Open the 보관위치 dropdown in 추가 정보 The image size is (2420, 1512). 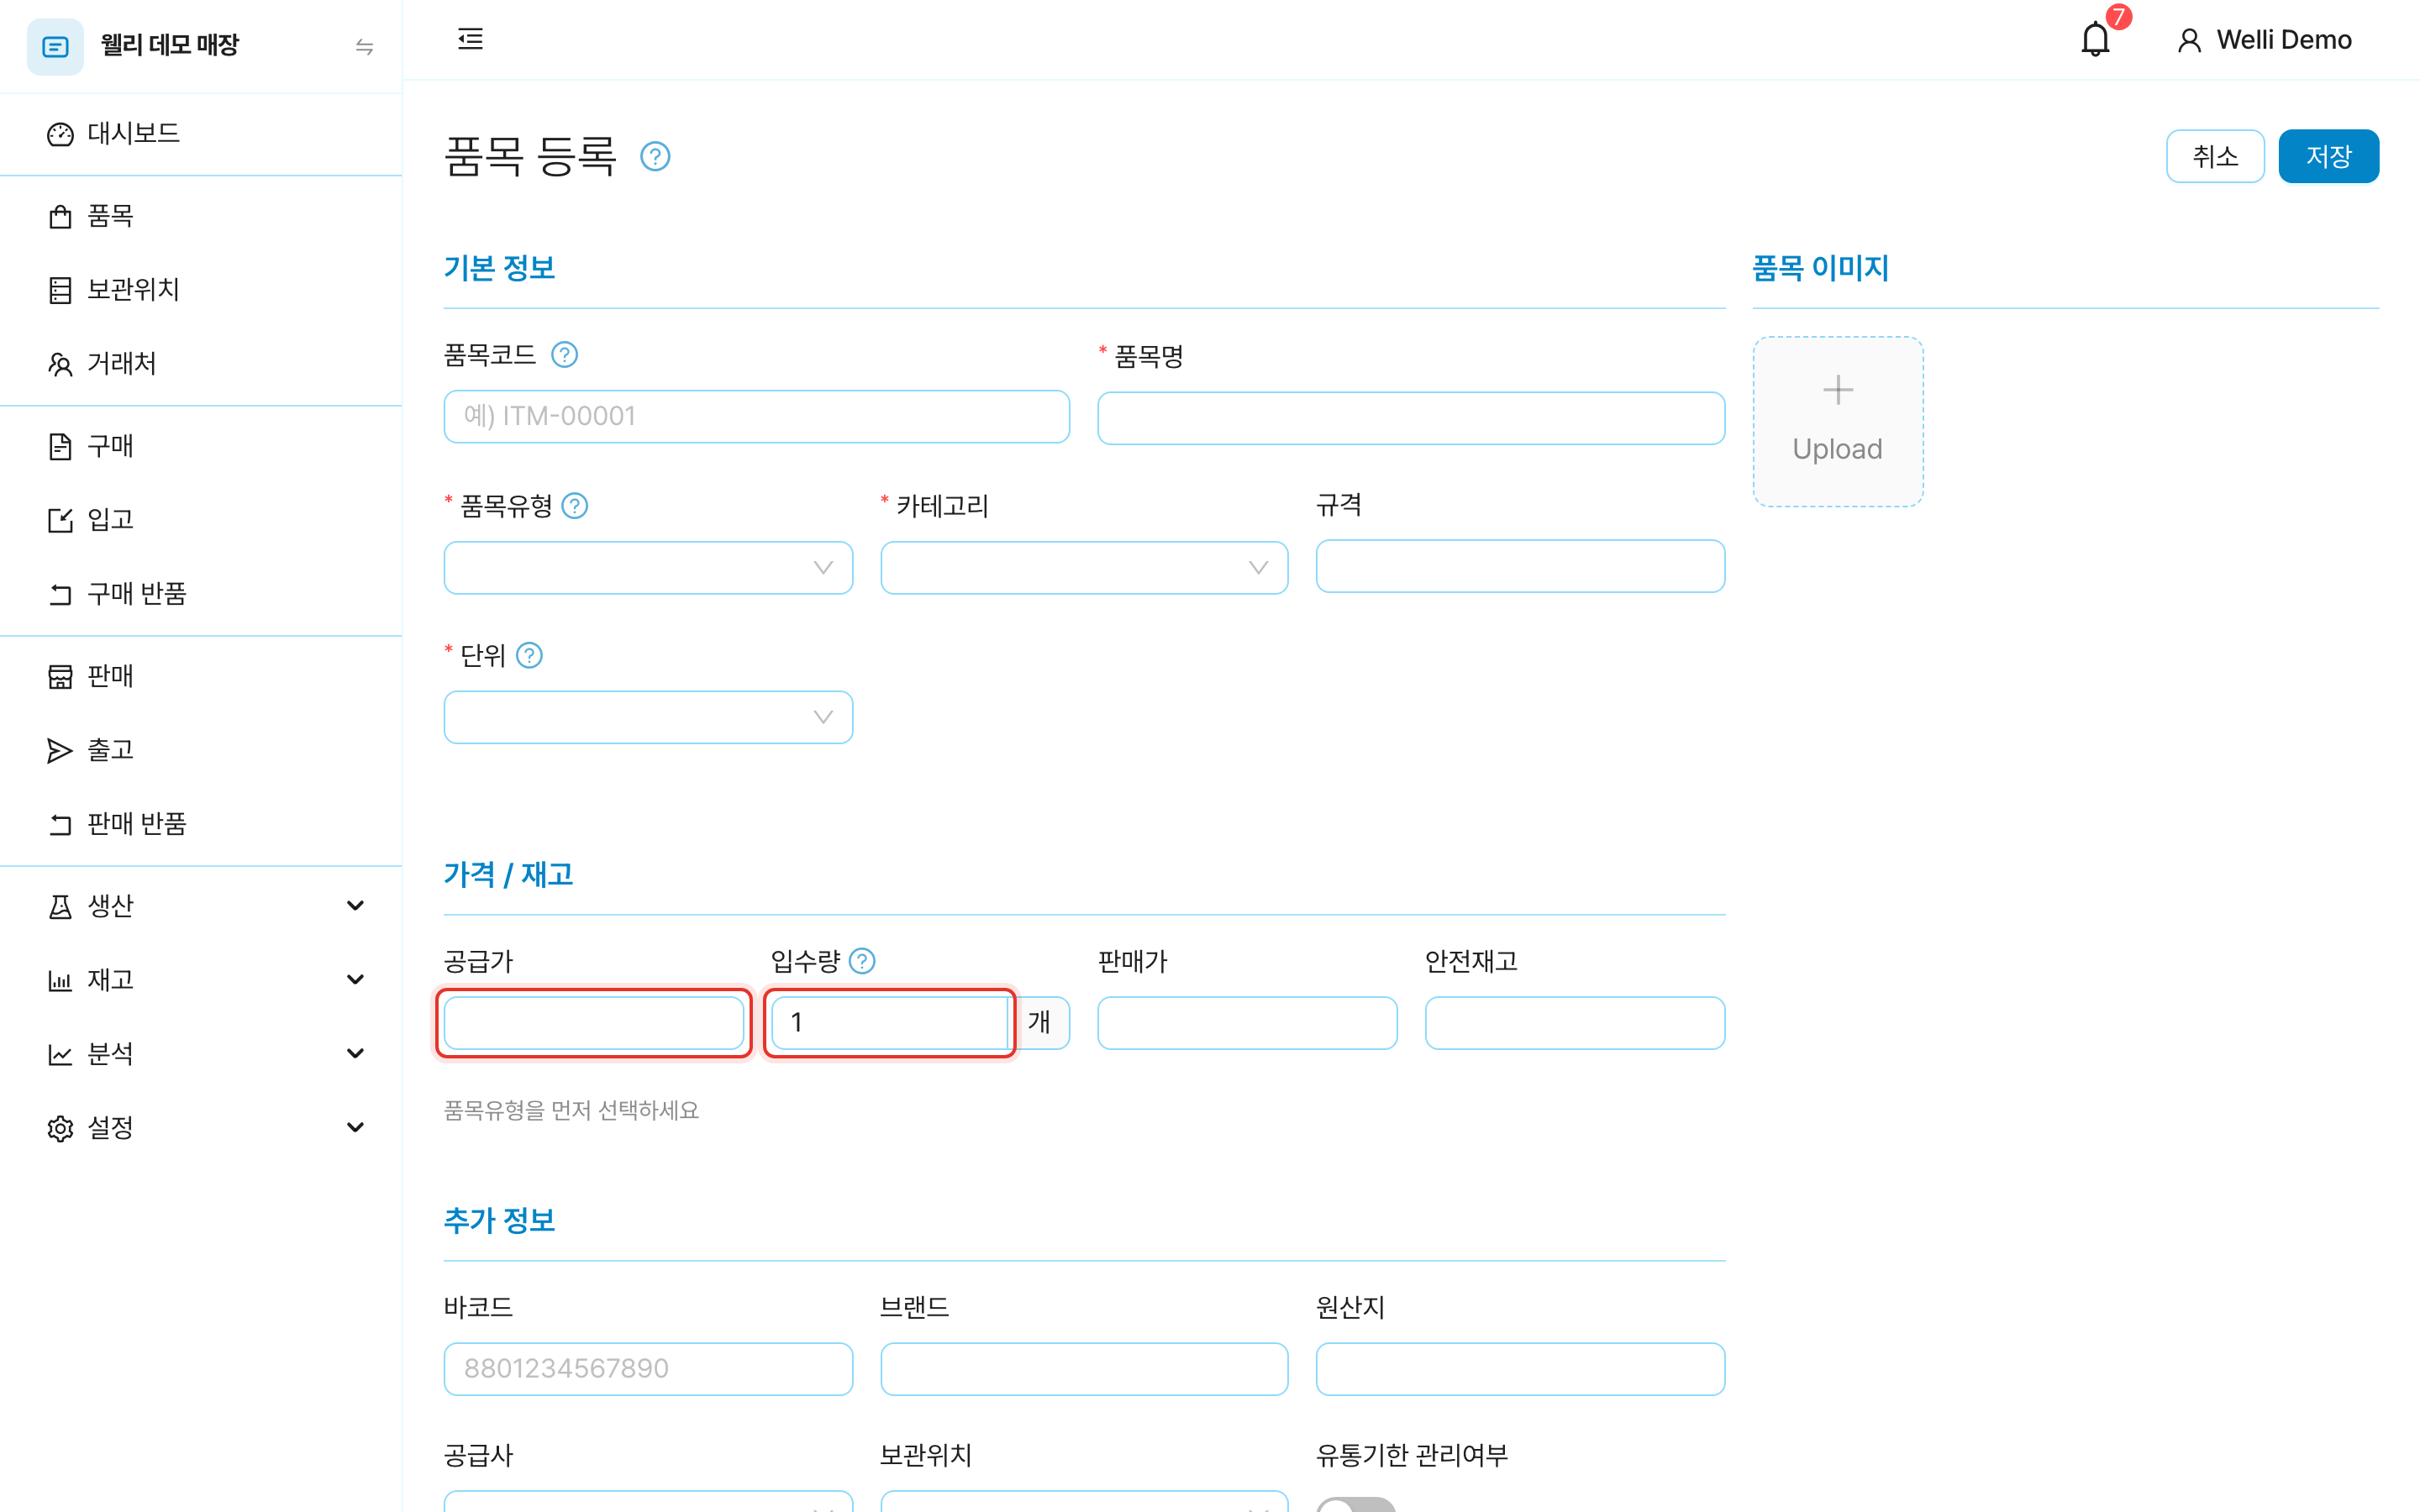click(x=1084, y=1502)
